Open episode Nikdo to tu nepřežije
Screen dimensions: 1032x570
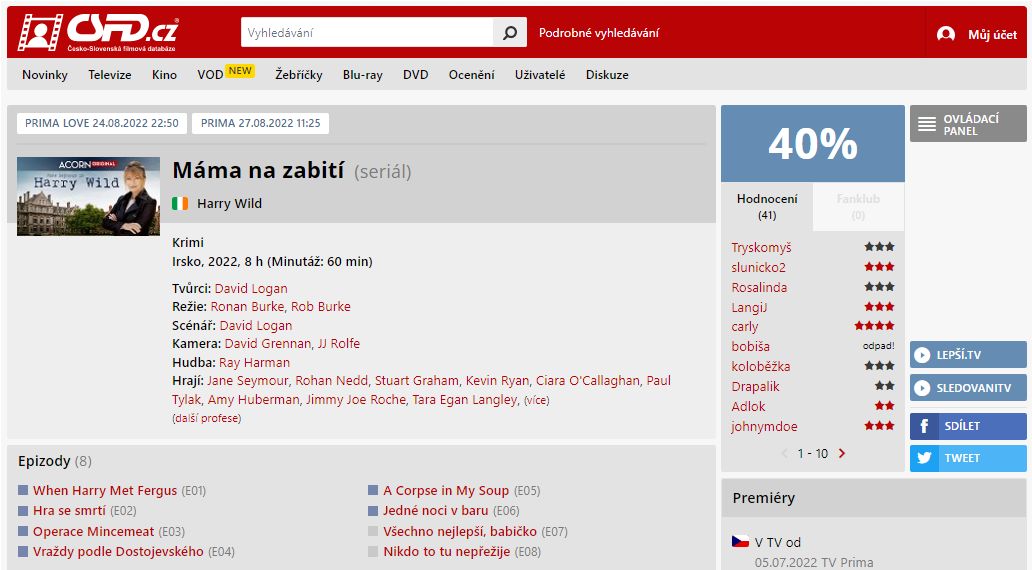pyautogui.click(x=446, y=552)
